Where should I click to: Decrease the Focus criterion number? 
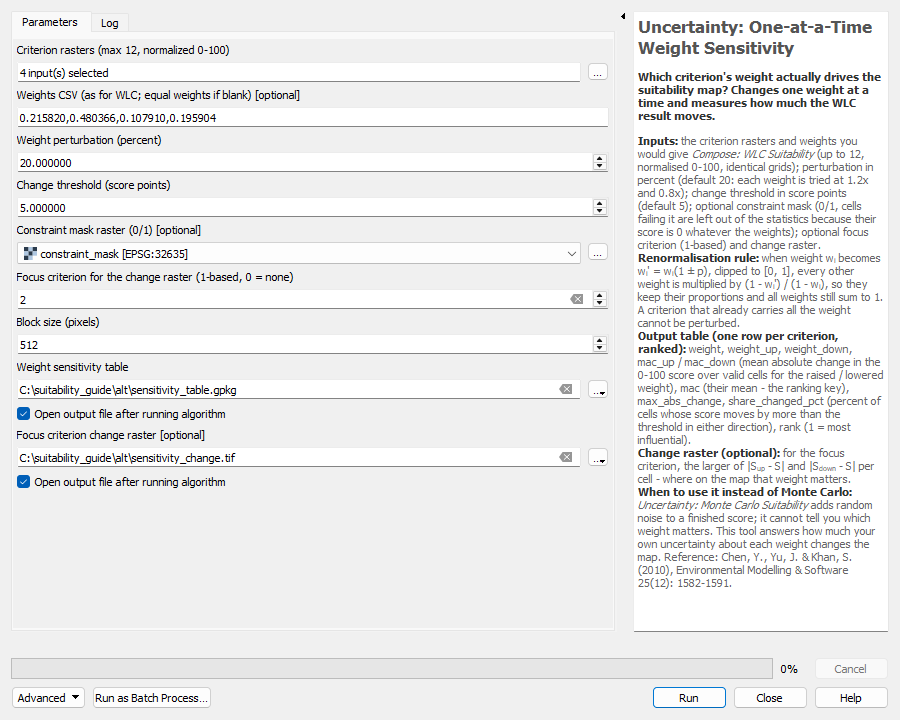600,303
